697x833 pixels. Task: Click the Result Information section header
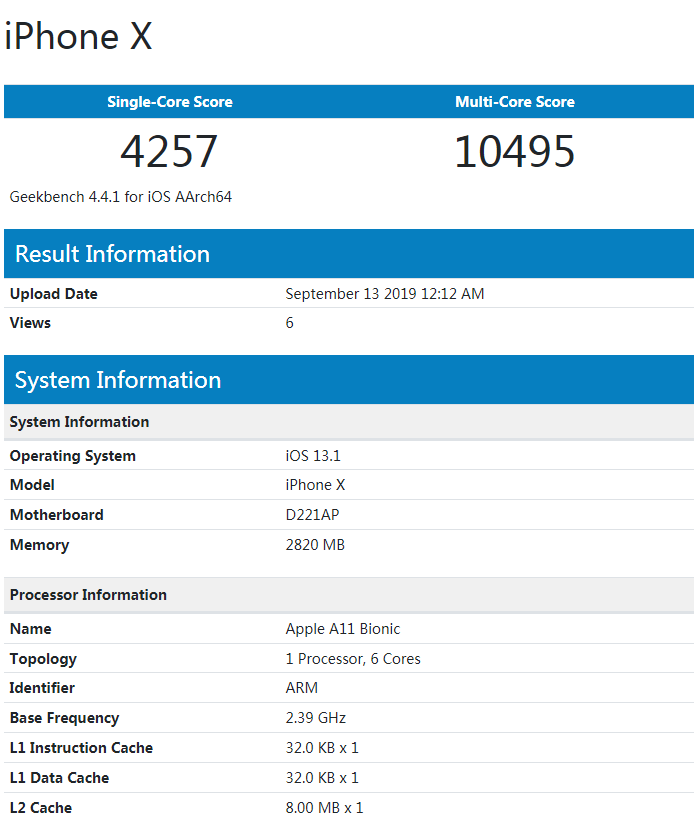coord(112,254)
